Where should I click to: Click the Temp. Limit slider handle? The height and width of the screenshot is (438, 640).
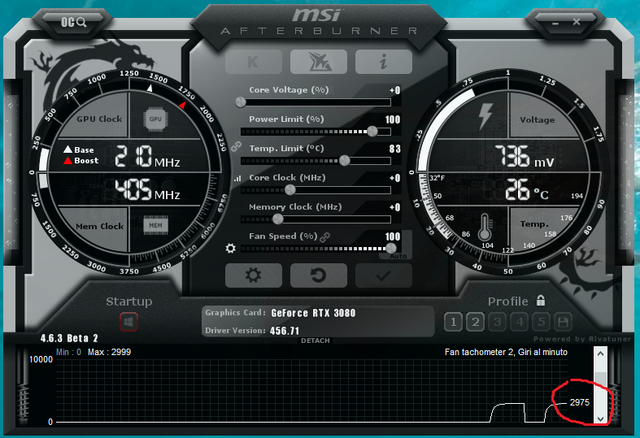[344, 160]
